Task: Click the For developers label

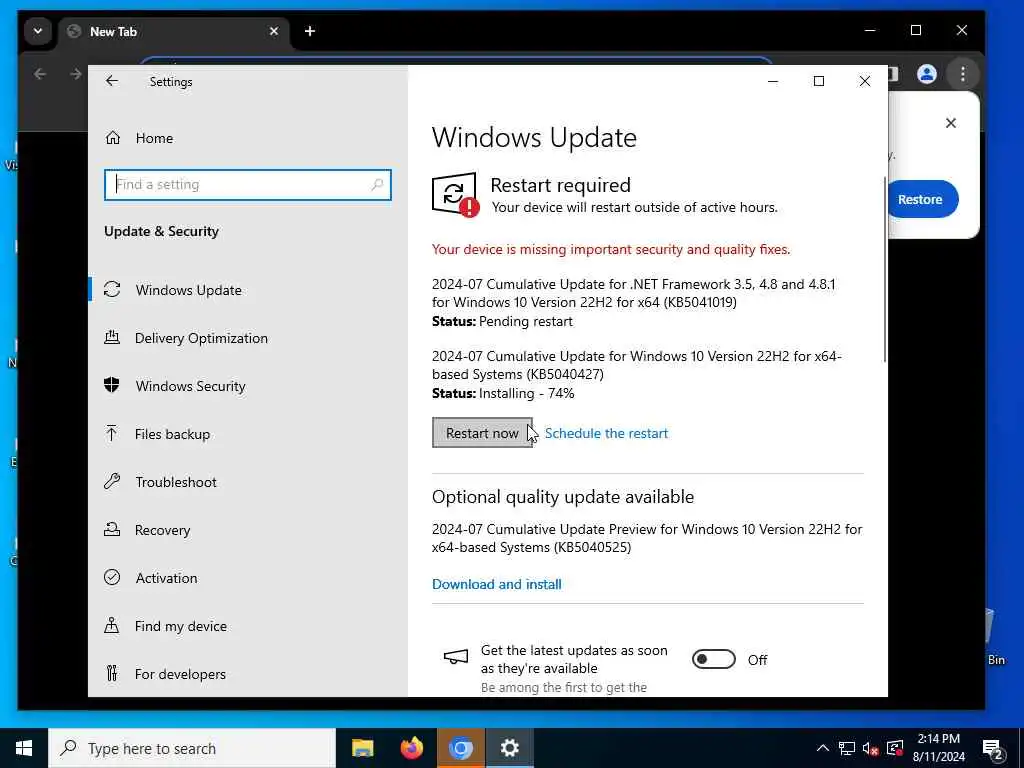Action: tap(180, 674)
